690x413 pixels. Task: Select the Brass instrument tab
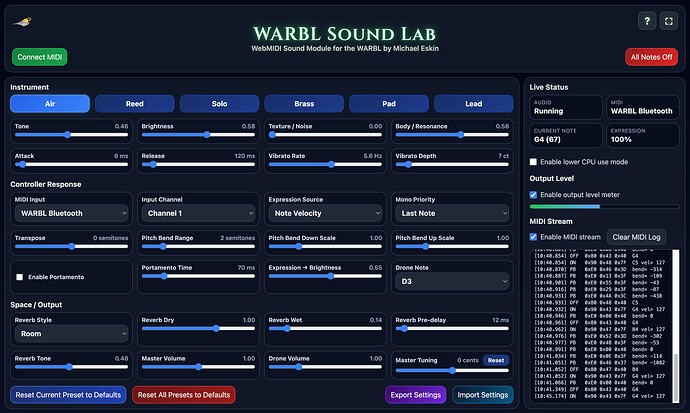(304, 104)
